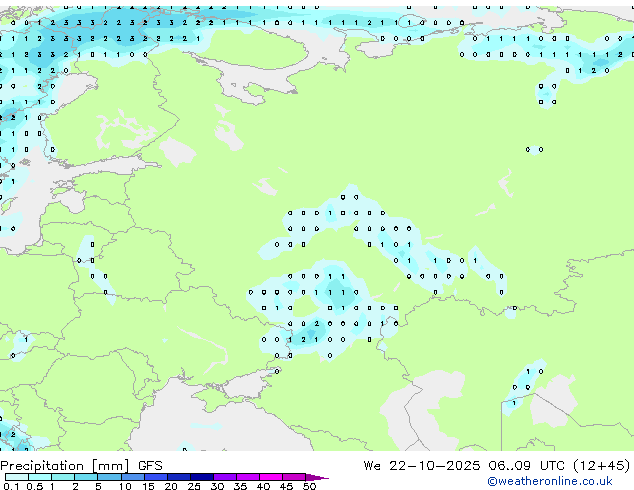Screen dimensions: 634x490
Task: Click the '35' legend scale label
Action: (x=240, y=486)
